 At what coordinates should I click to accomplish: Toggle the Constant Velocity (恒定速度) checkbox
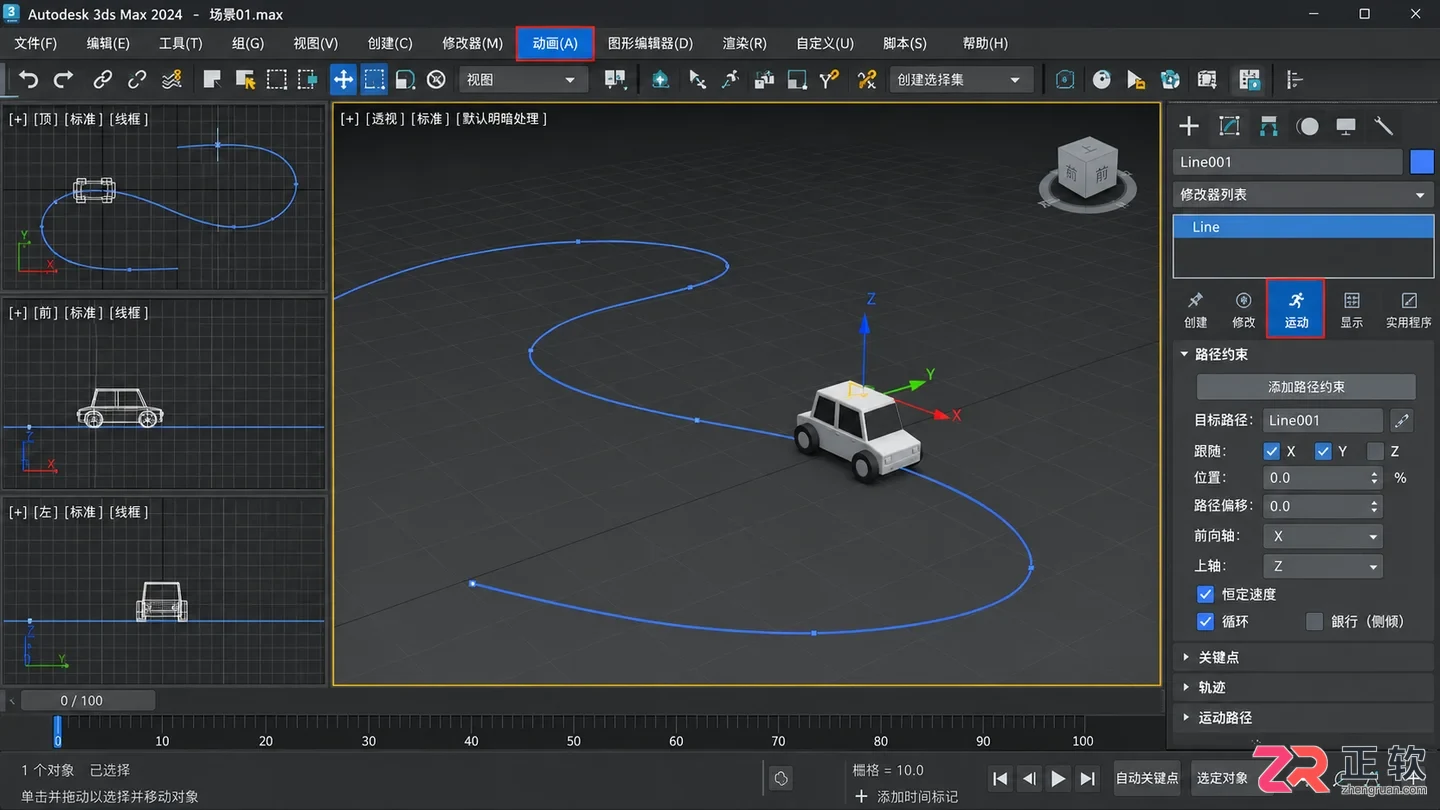[x=1205, y=594]
